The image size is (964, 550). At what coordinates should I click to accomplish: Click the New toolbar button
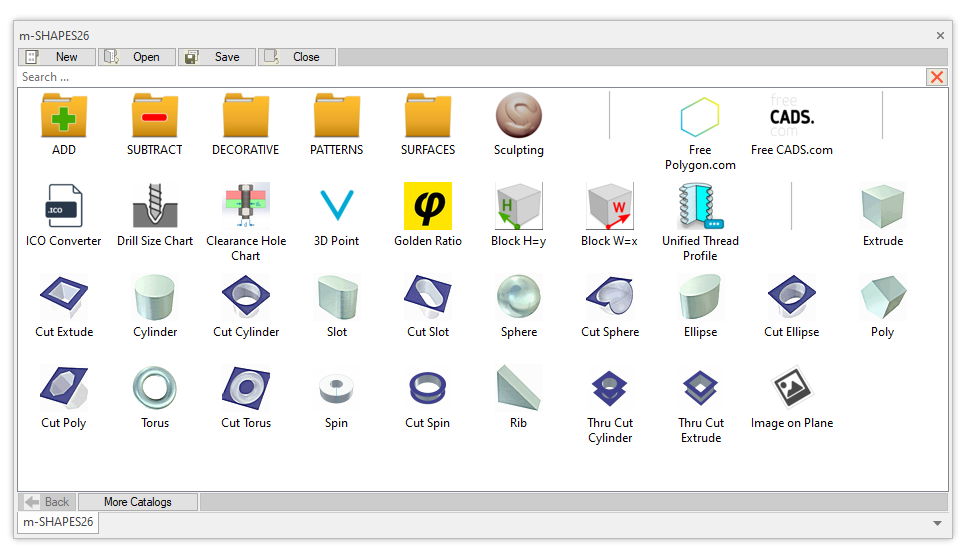click(x=57, y=57)
